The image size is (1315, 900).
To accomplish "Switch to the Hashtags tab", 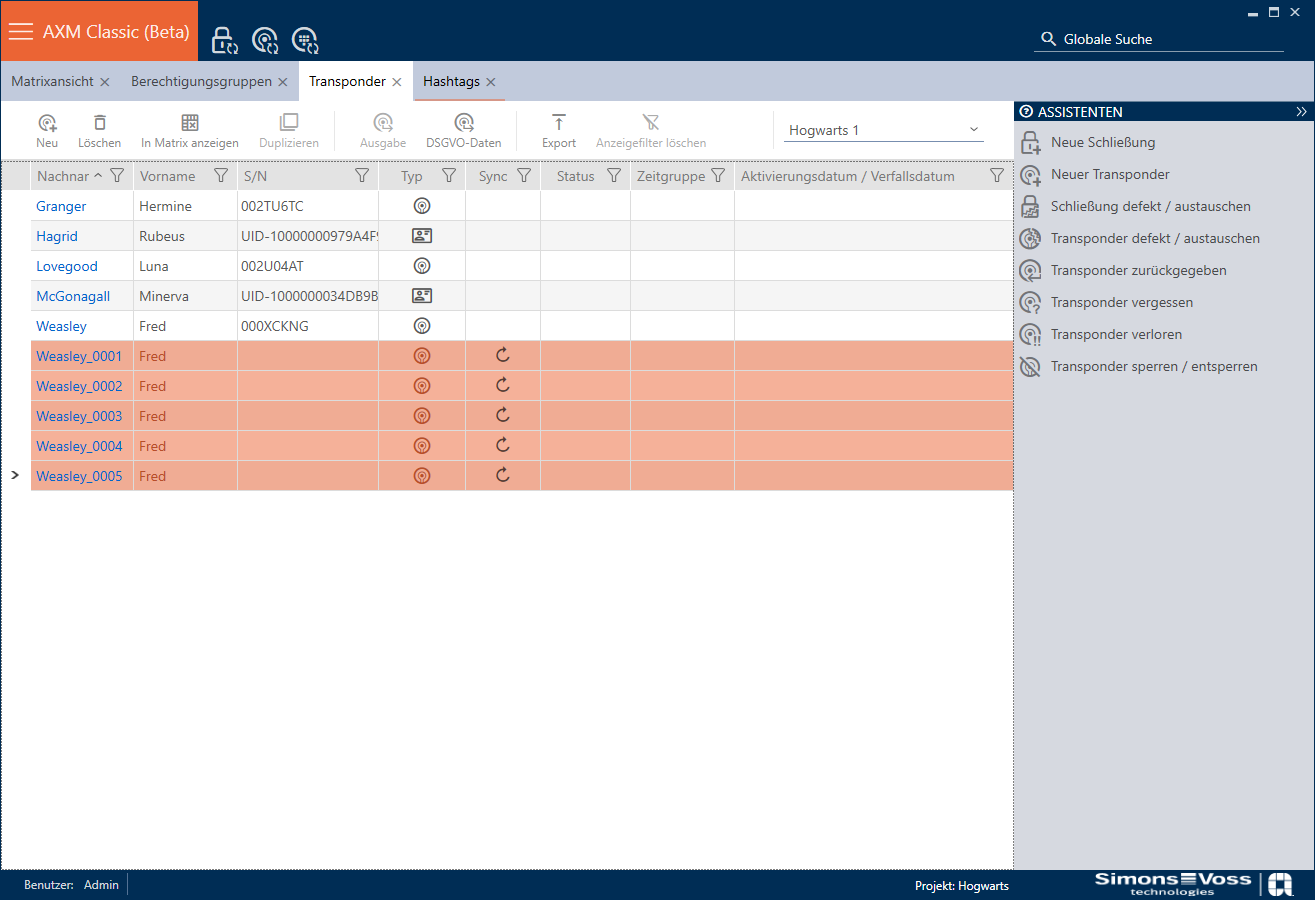I will tap(451, 82).
